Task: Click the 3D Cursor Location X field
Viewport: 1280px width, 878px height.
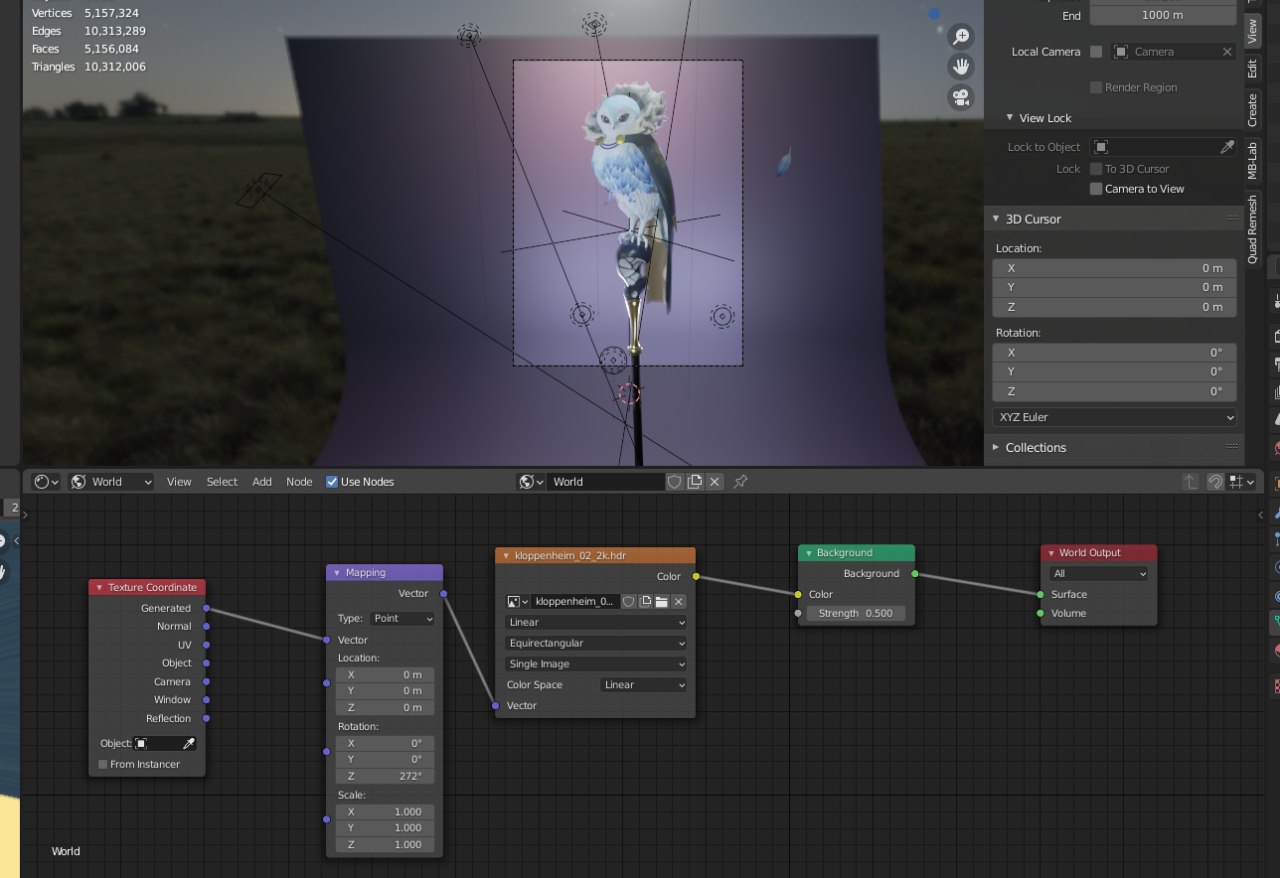Action: [x=1114, y=268]
